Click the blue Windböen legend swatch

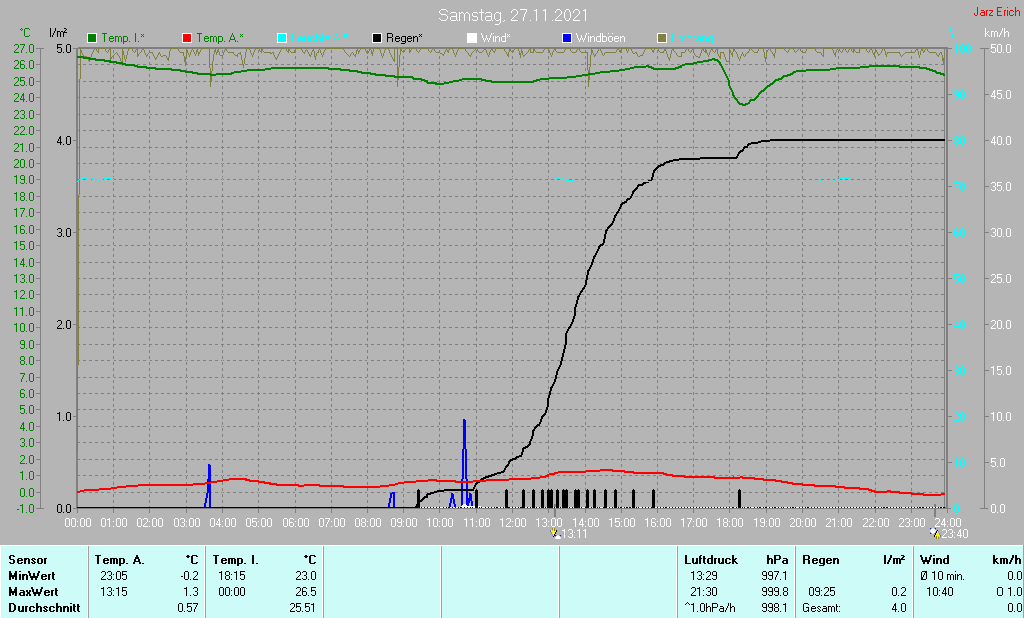(567, 38)
